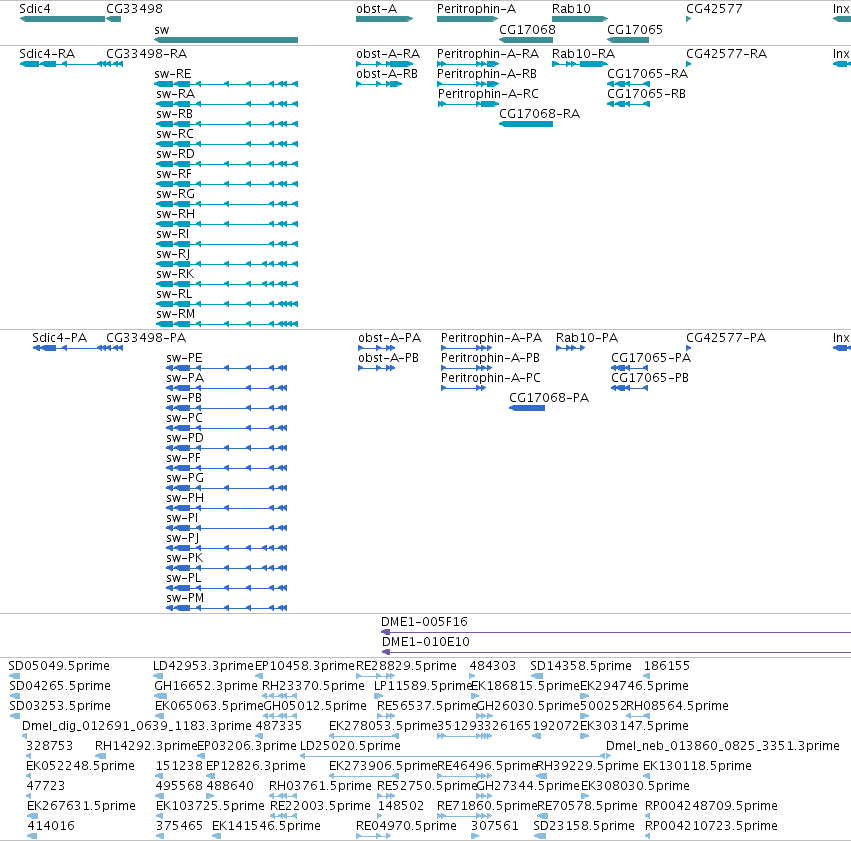Click transcript sw-RH

click(x=226, y=224)
